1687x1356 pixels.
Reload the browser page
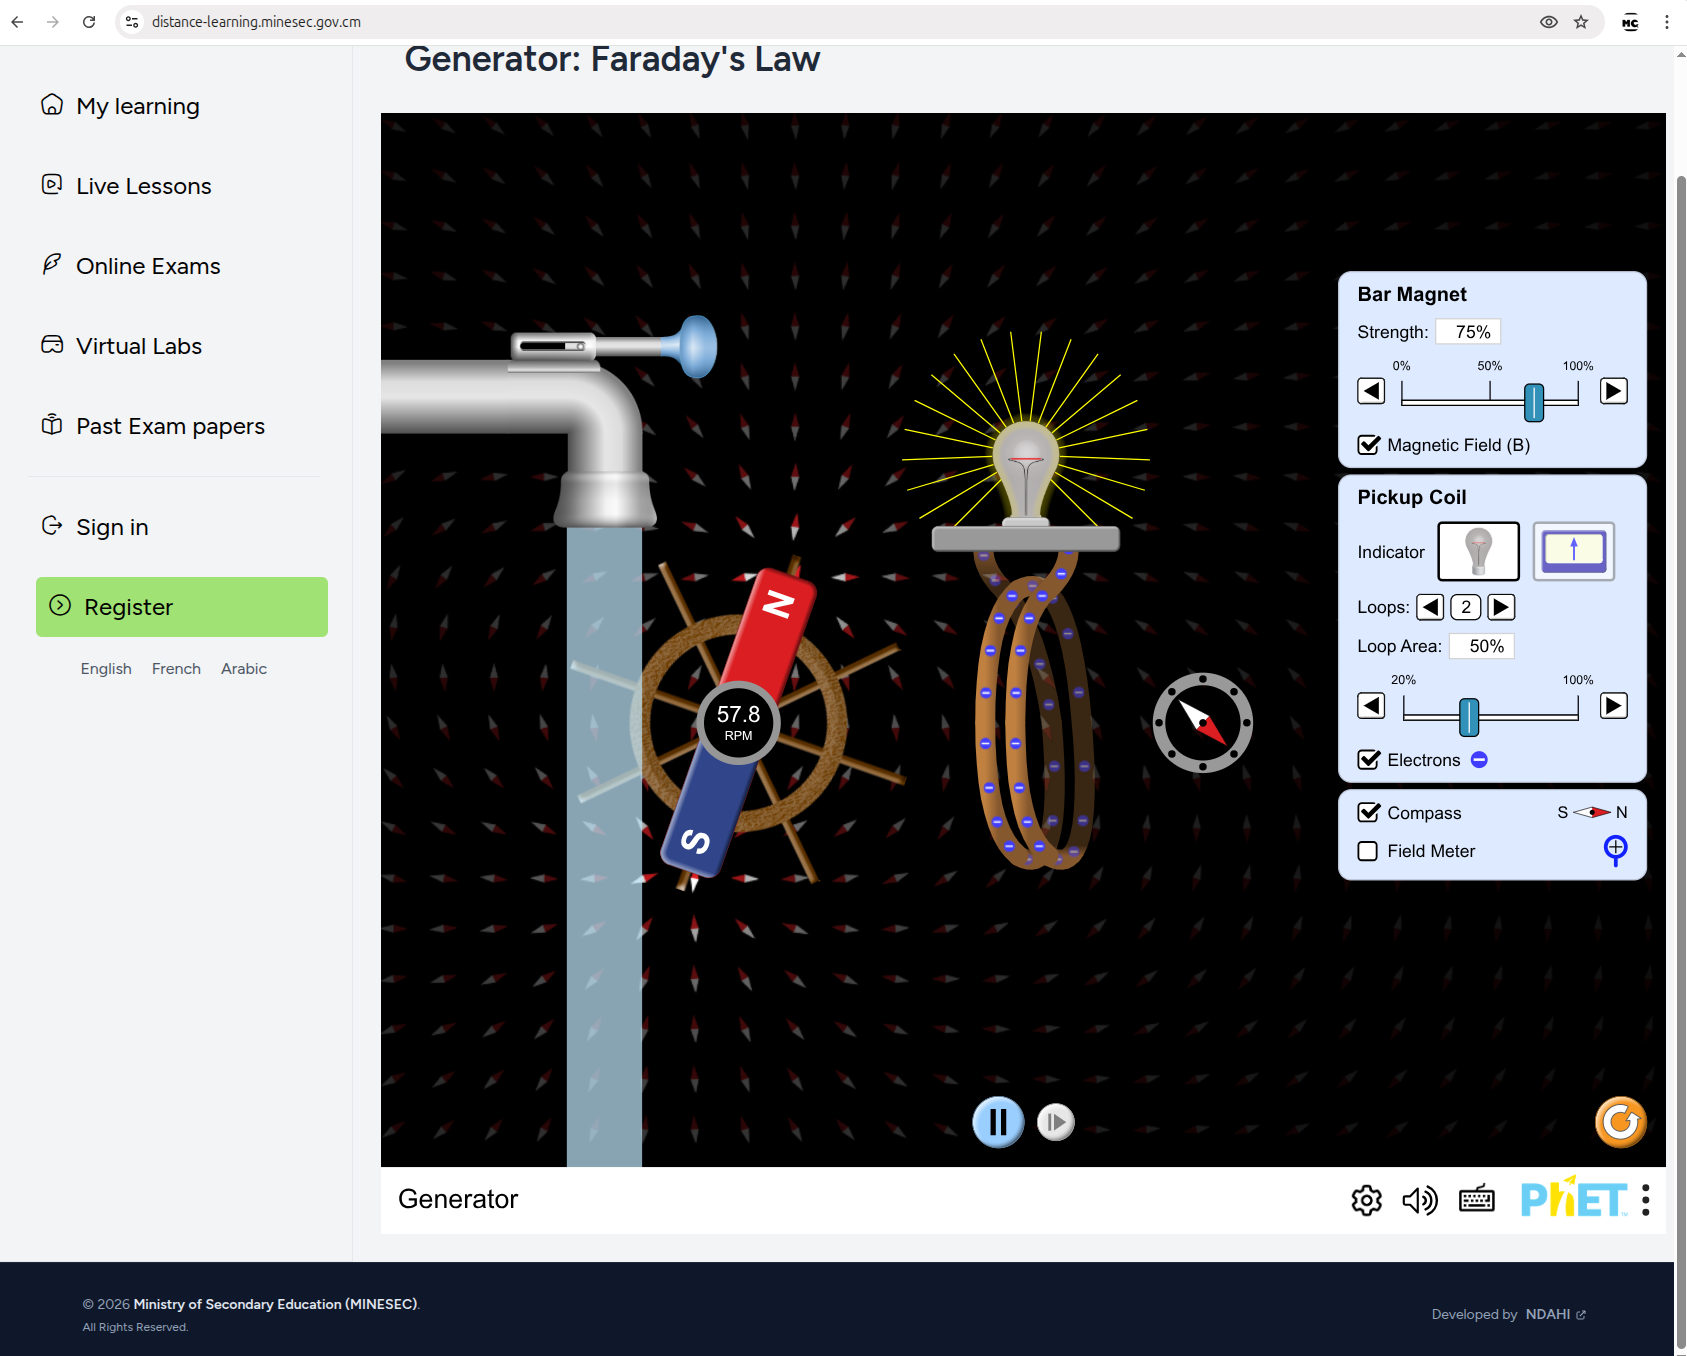(x=89, y=22)
